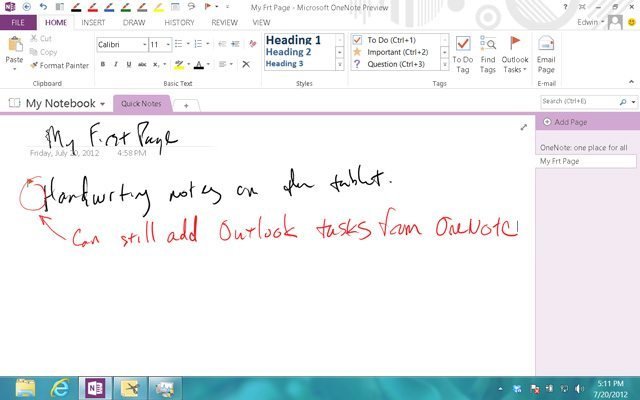Viewport: 640px width, 400px height.
Task: Select the yellow text highlight color button
Action: pos(179,64)
